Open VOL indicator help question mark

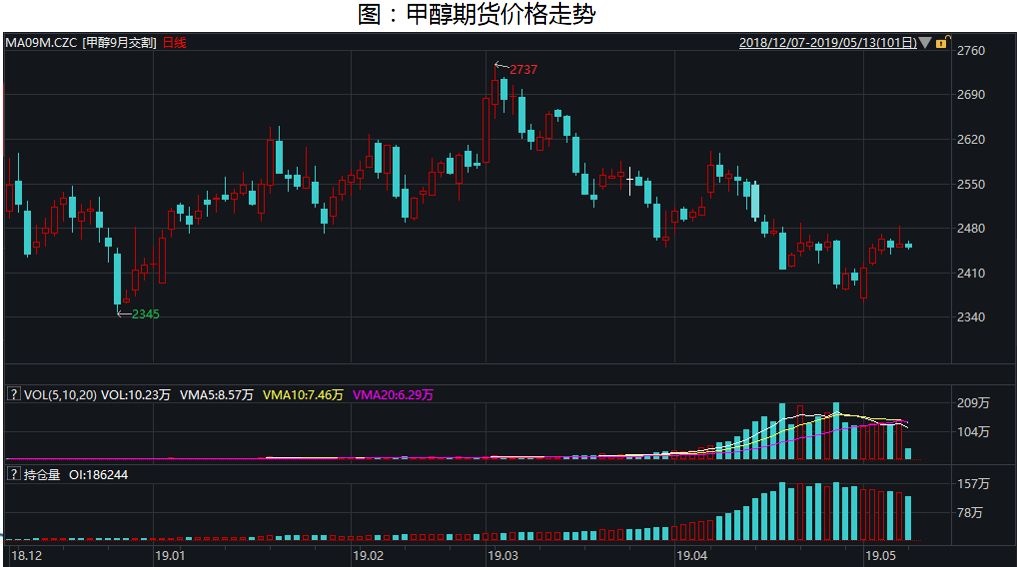[13, 394]
